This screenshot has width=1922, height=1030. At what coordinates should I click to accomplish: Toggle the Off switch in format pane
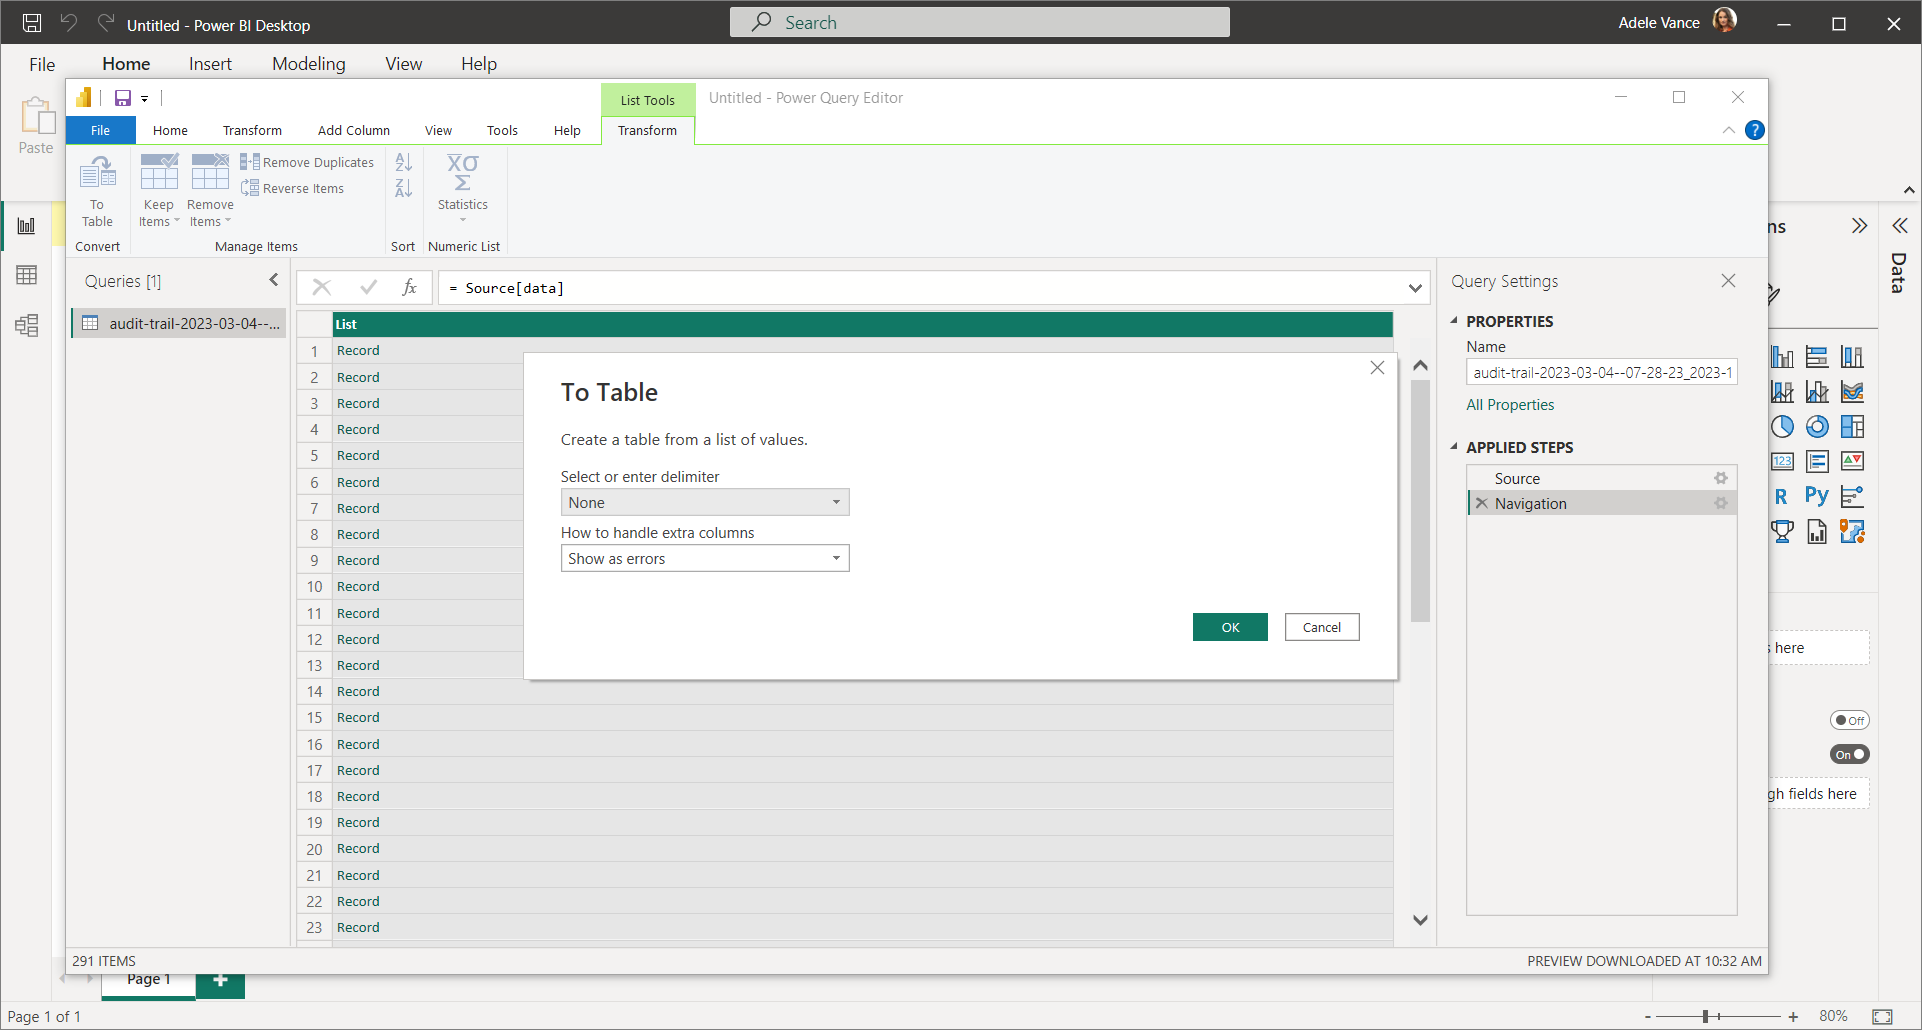pyautogui.click(x=1849, y=721)
